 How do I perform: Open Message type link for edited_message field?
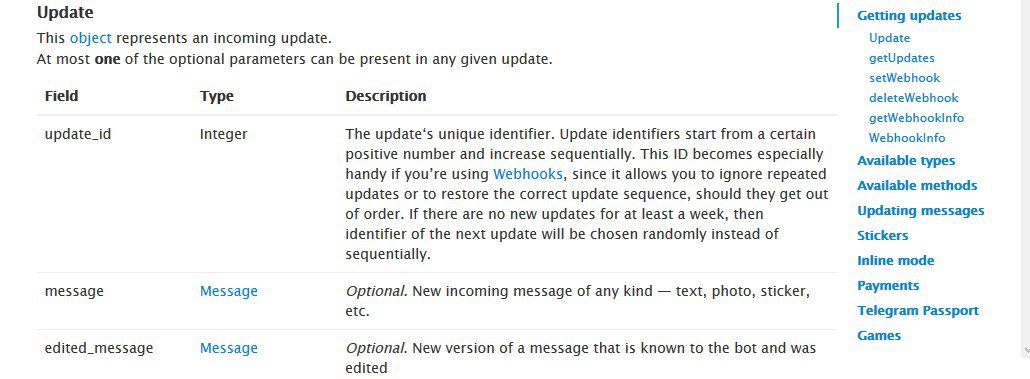tap(229, 348)
